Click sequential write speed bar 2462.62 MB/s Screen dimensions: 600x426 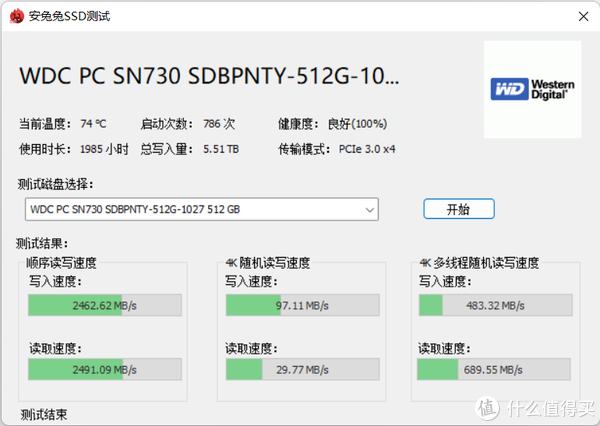coord(105,305)
